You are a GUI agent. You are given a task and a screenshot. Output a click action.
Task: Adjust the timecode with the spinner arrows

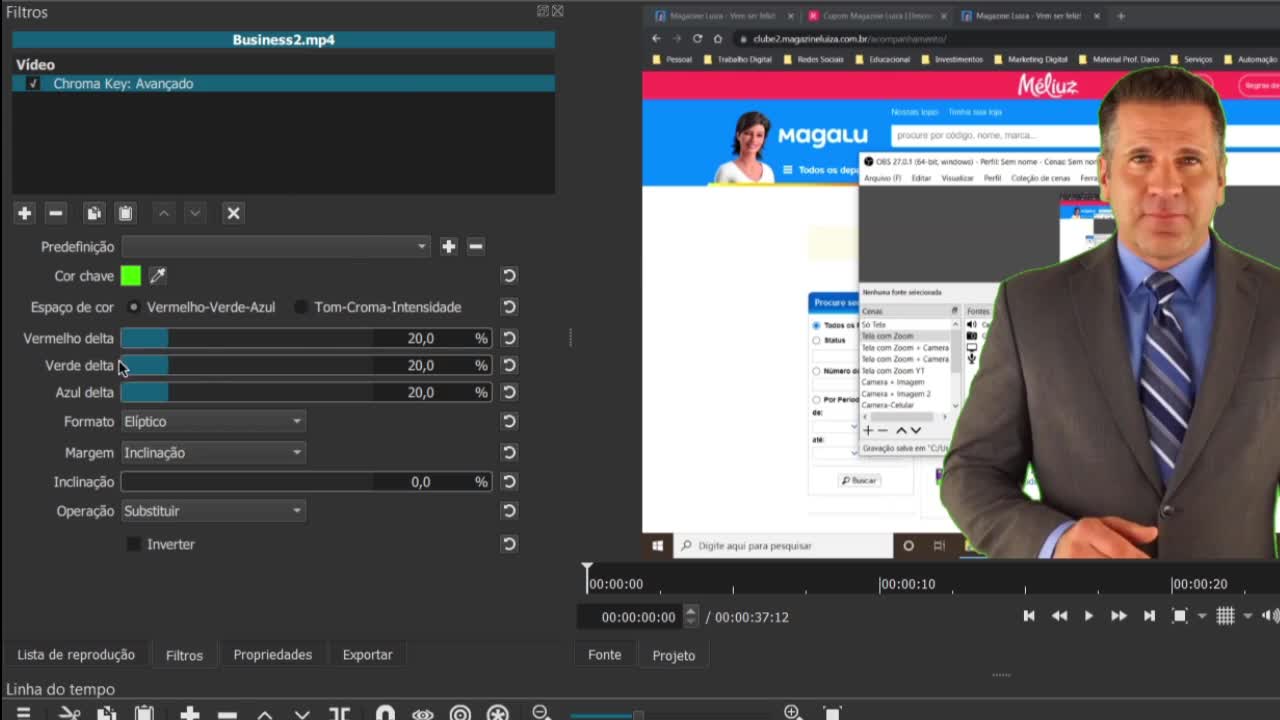690,617
